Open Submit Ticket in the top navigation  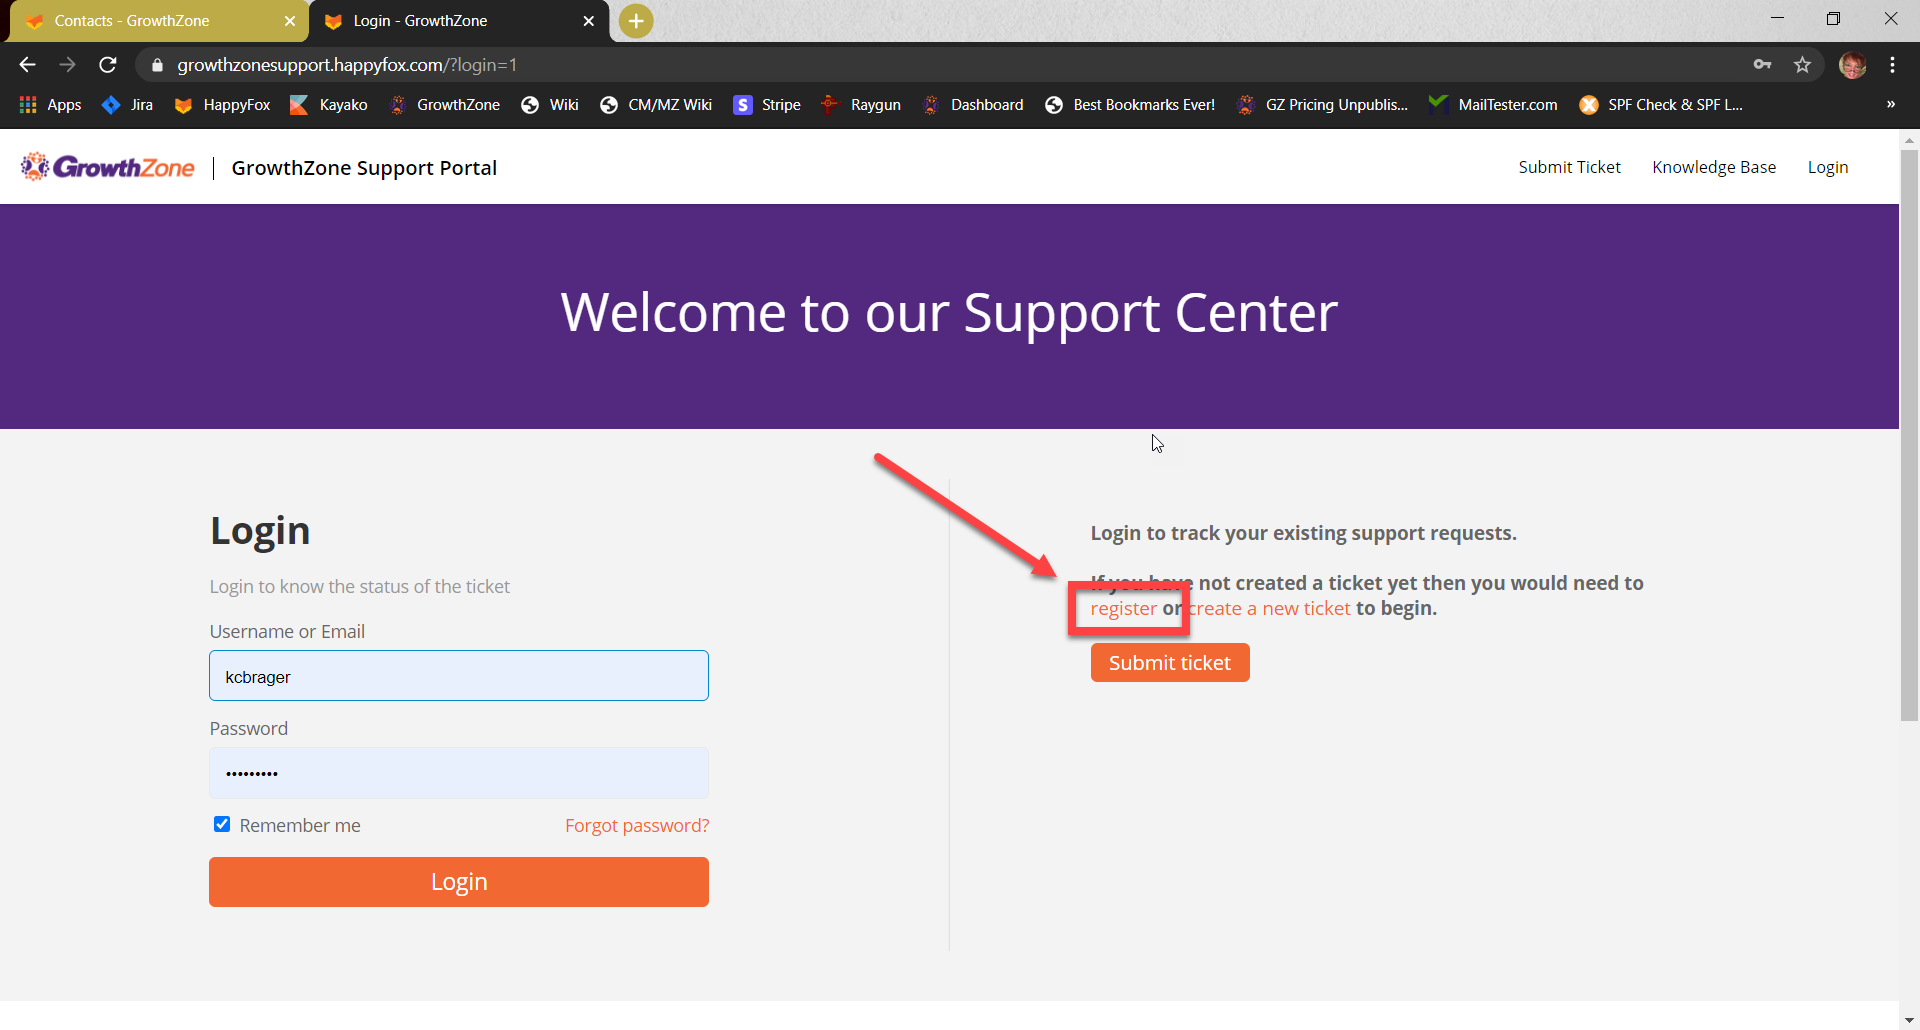click(1569, 167)
